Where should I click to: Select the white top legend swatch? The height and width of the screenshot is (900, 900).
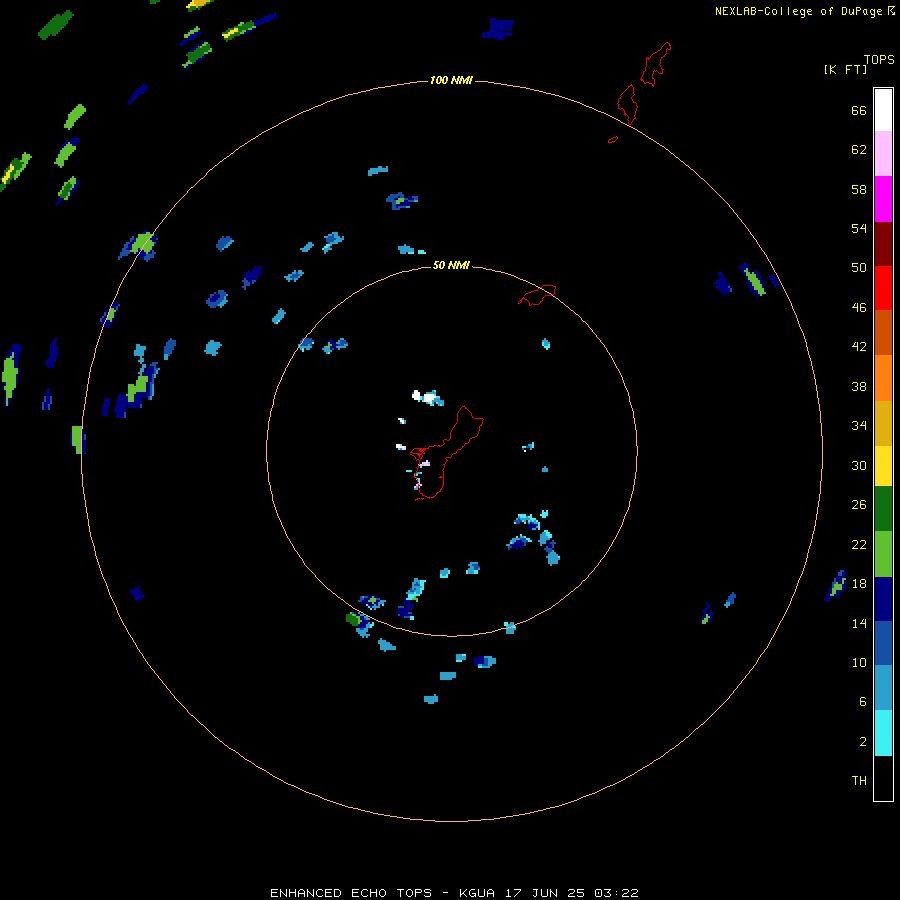point(883,110)
